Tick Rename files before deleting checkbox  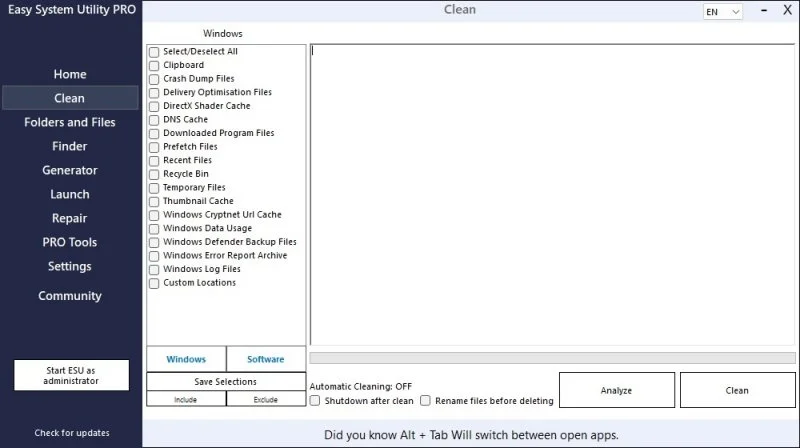tap(426, 401)
